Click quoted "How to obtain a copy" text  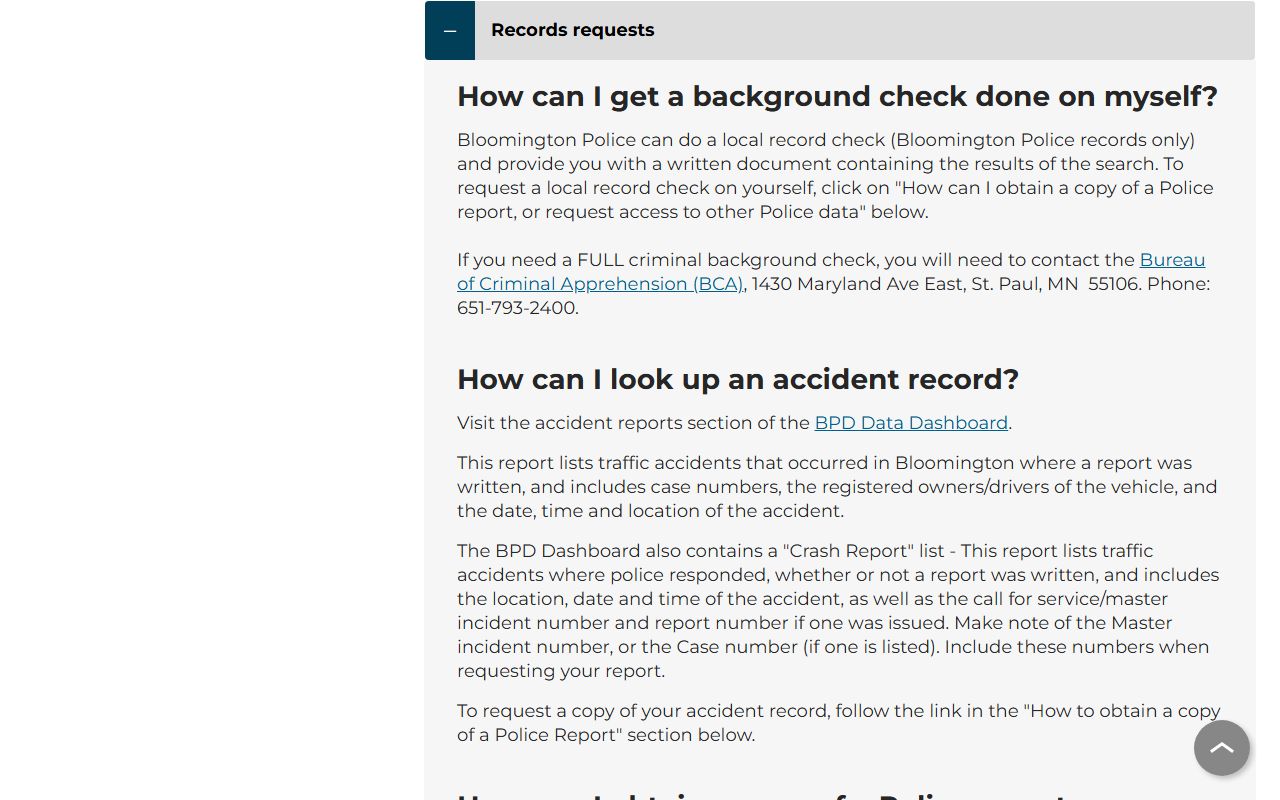1120,711
